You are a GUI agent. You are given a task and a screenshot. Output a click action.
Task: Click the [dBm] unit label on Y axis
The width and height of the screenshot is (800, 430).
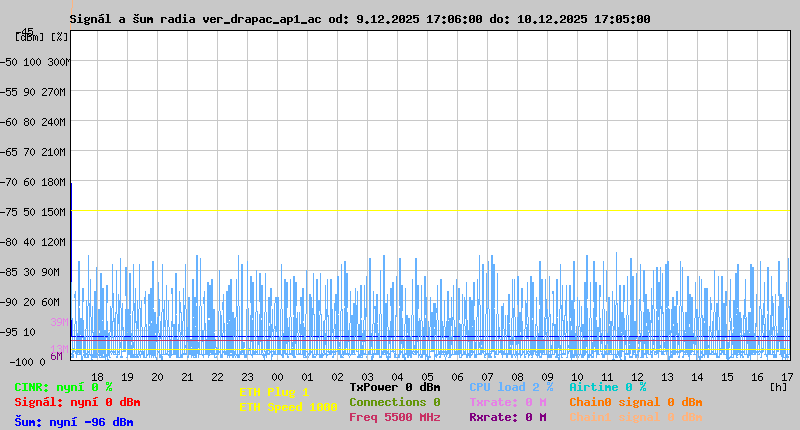click(x=29, y=37)
